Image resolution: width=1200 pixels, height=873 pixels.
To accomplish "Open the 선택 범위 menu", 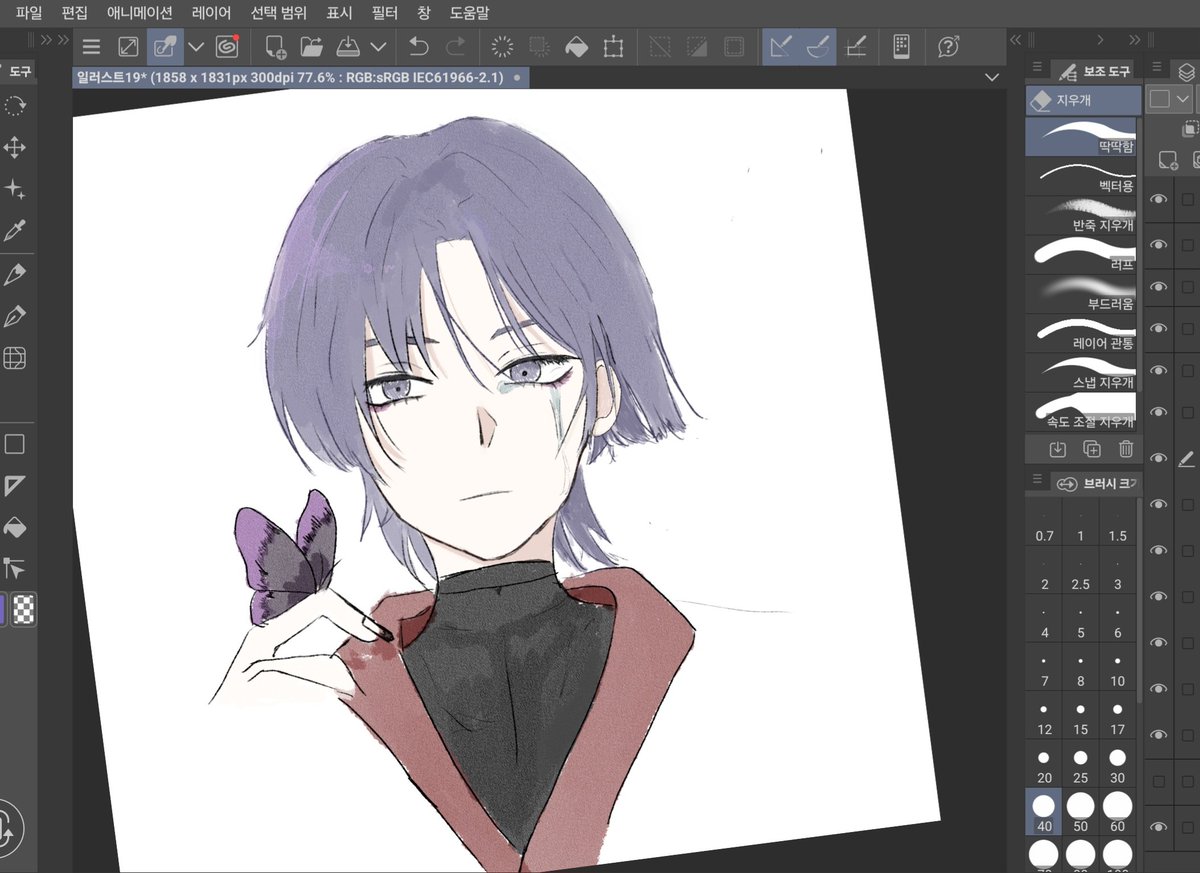I will tap(279, 13).
